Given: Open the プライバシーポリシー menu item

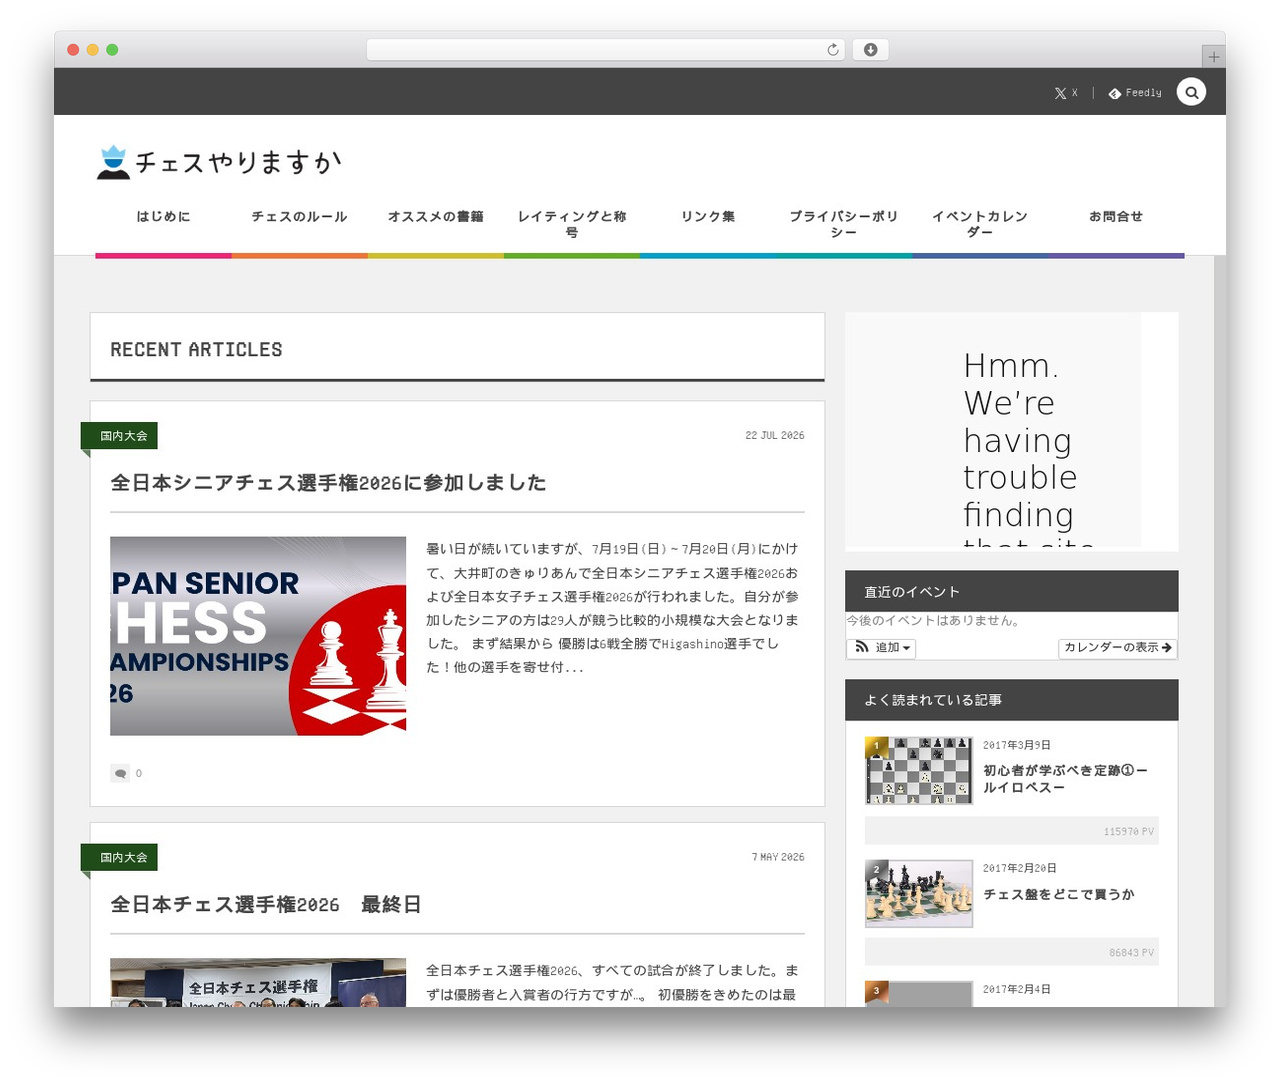Looking at the screenshot, I should (844, 224).
